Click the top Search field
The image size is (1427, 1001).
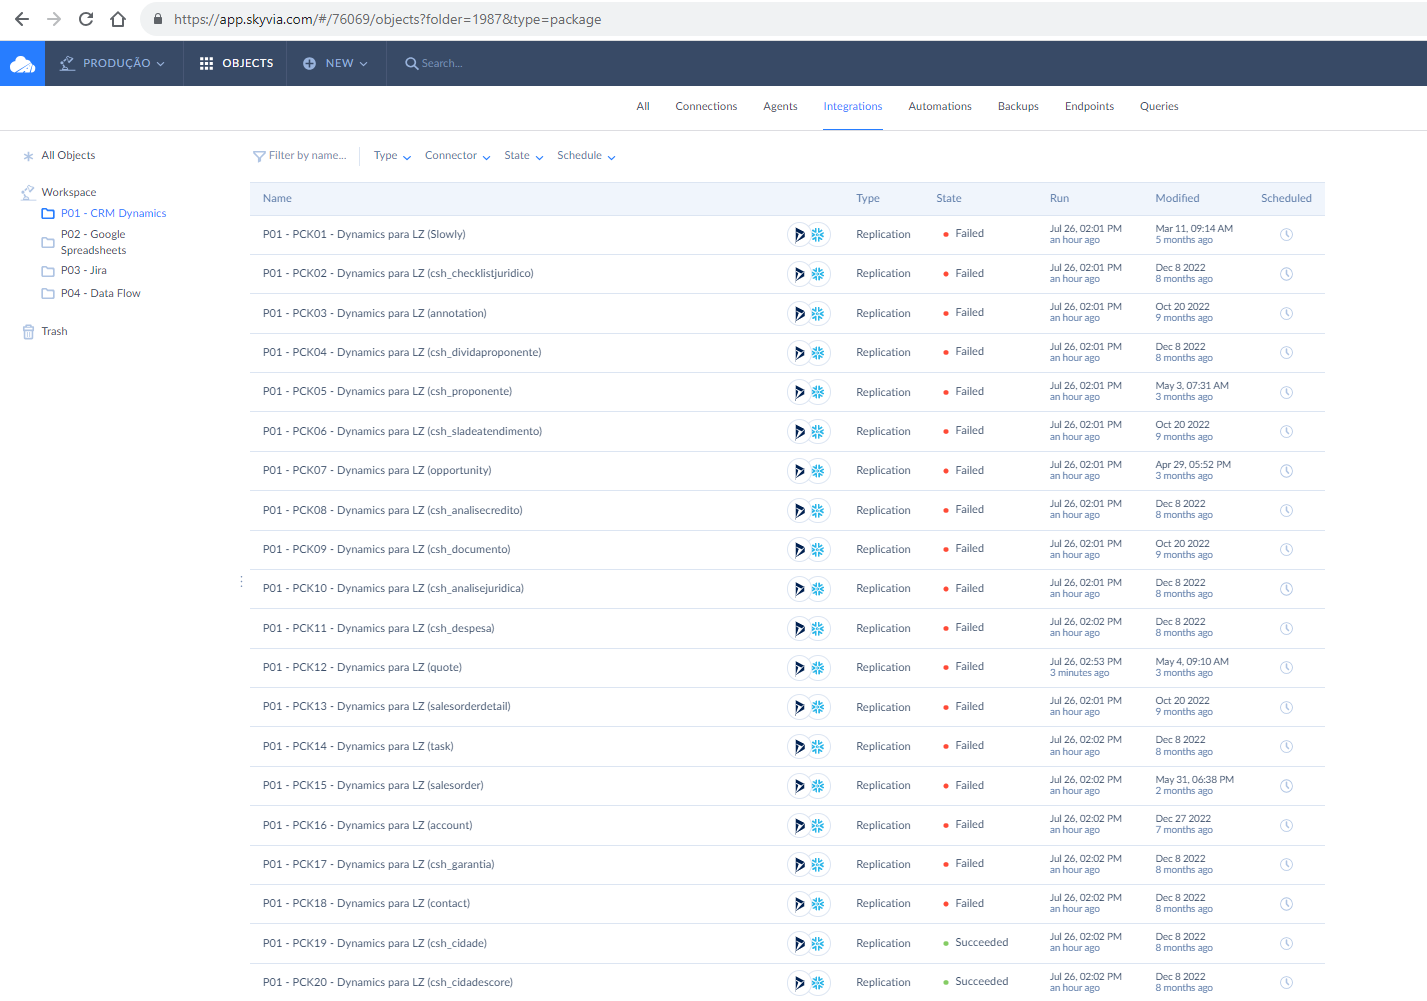pos(441,64)
